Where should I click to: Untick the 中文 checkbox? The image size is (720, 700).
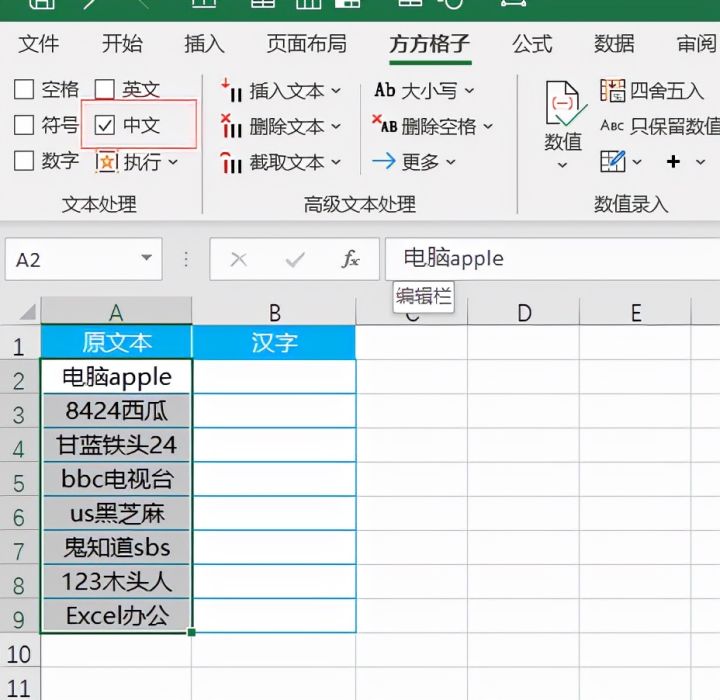[x=105, y=125]
